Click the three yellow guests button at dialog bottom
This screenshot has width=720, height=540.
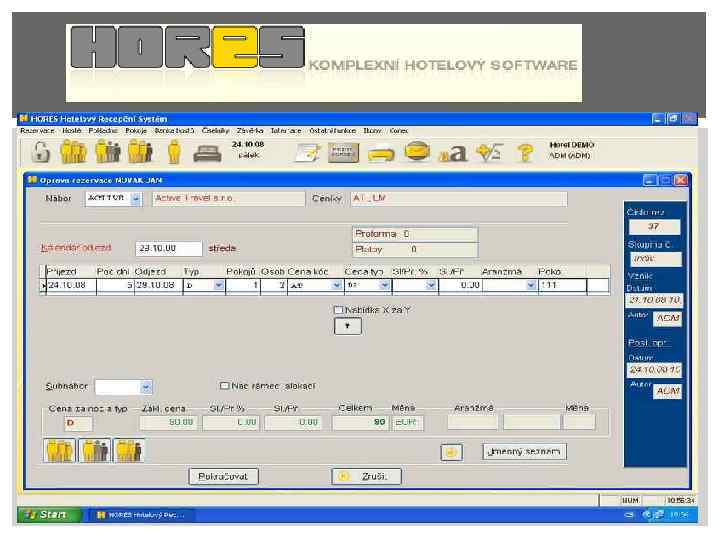[60, 450]
